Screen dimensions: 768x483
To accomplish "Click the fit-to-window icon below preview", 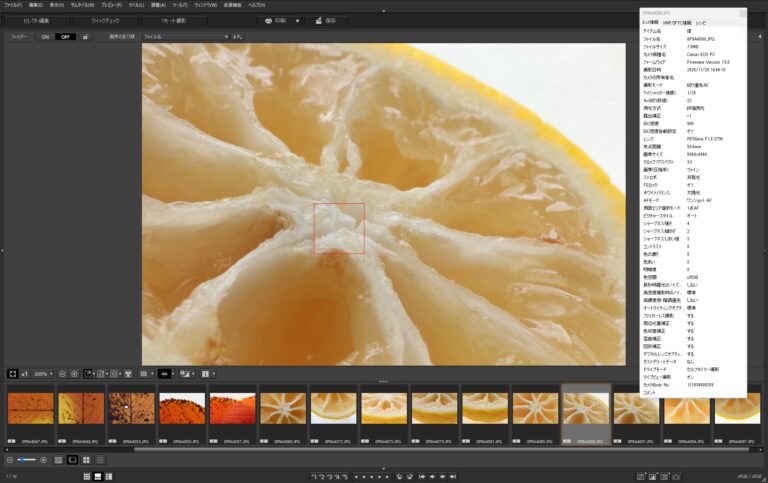I will 11,373.
